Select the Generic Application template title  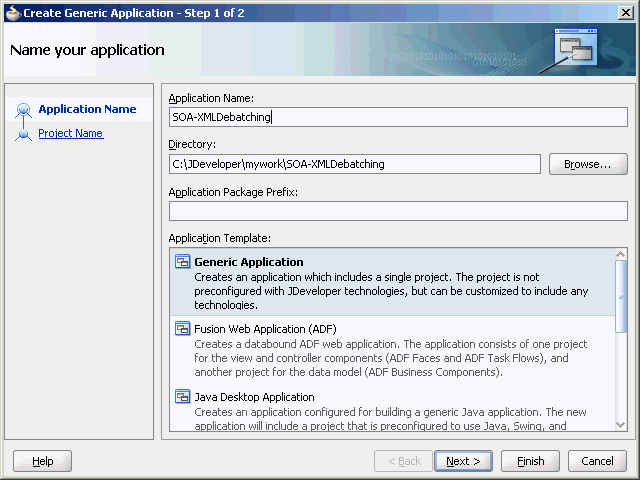[249, 262]
